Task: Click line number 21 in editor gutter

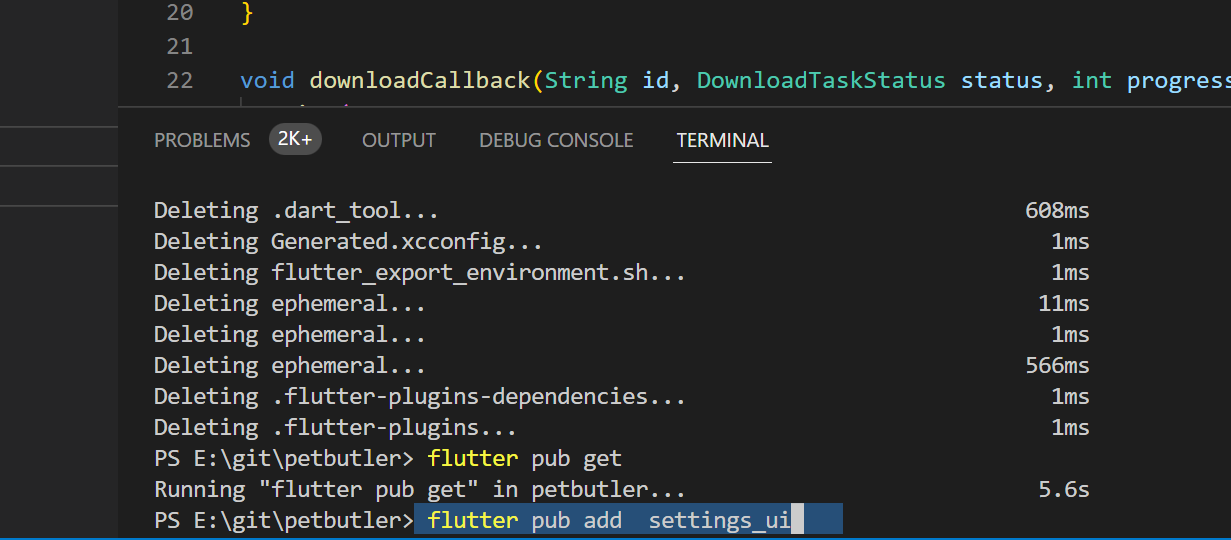Action: pyautogui.click(x=180, y=46)
